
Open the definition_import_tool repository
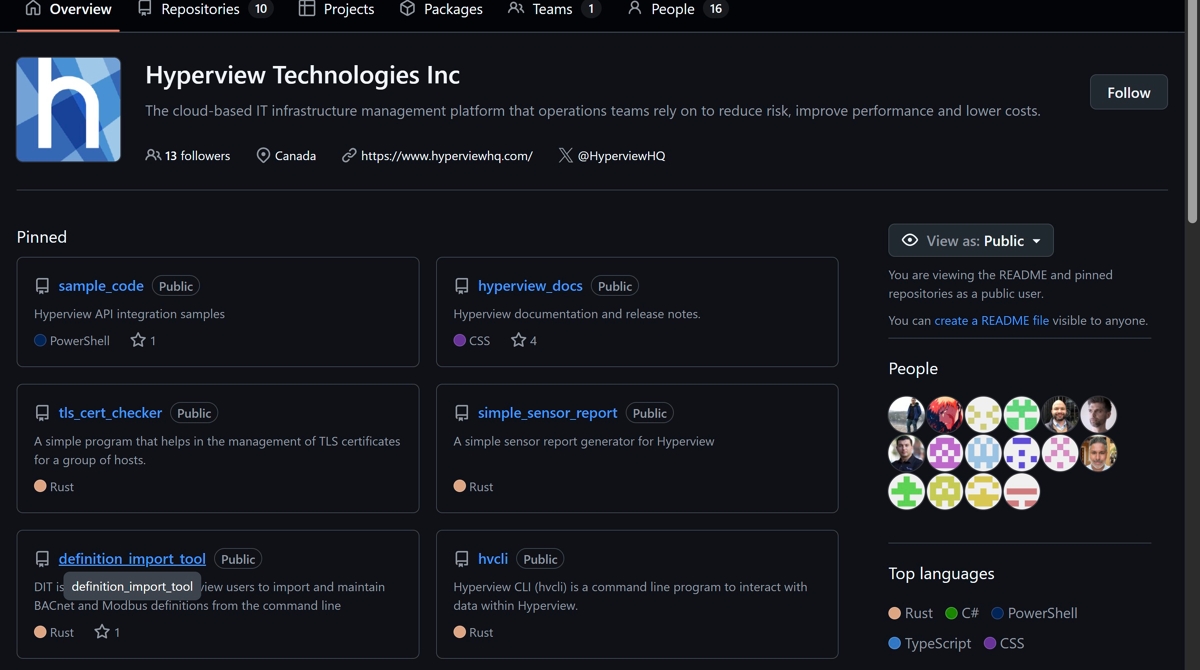pyautogui.click(x=132, y=559)
